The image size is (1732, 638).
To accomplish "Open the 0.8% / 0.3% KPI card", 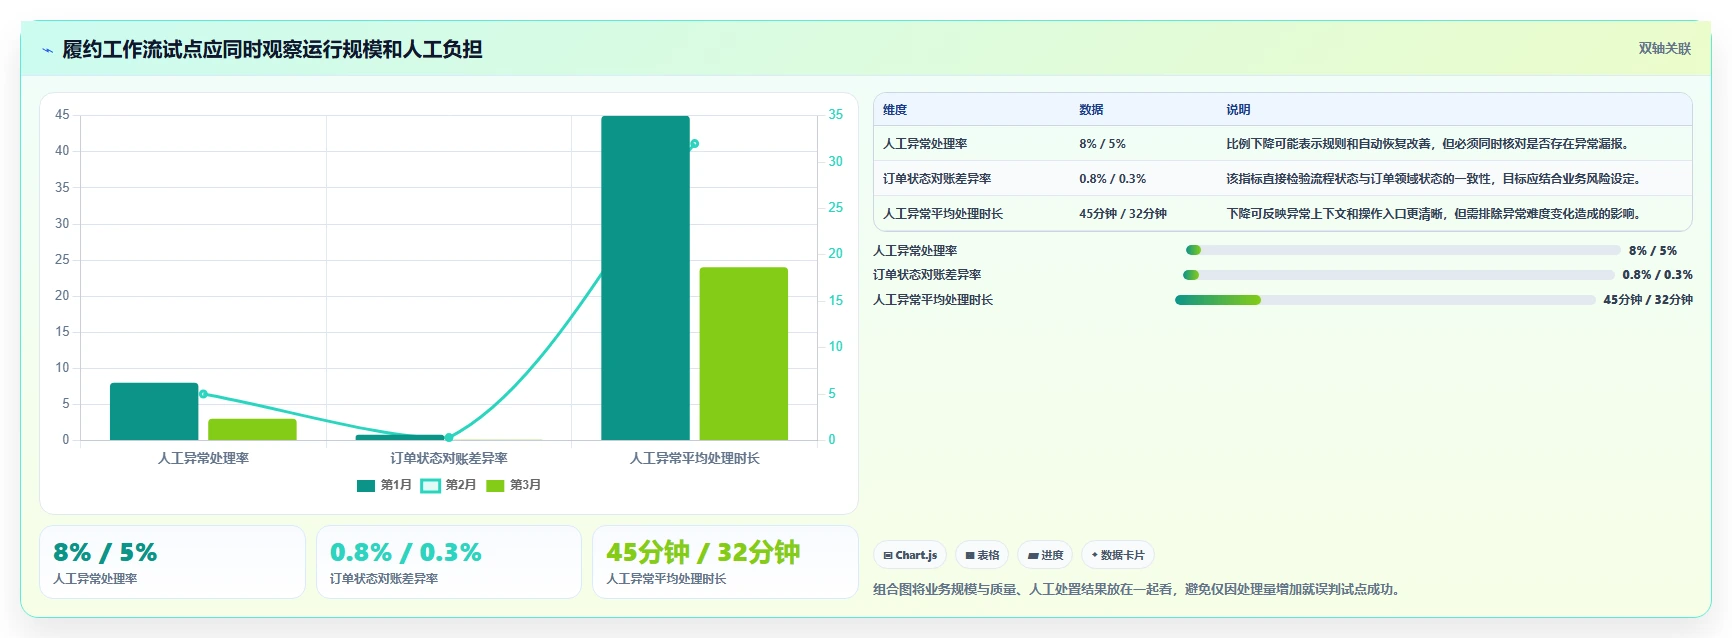I will pos(449,562).
